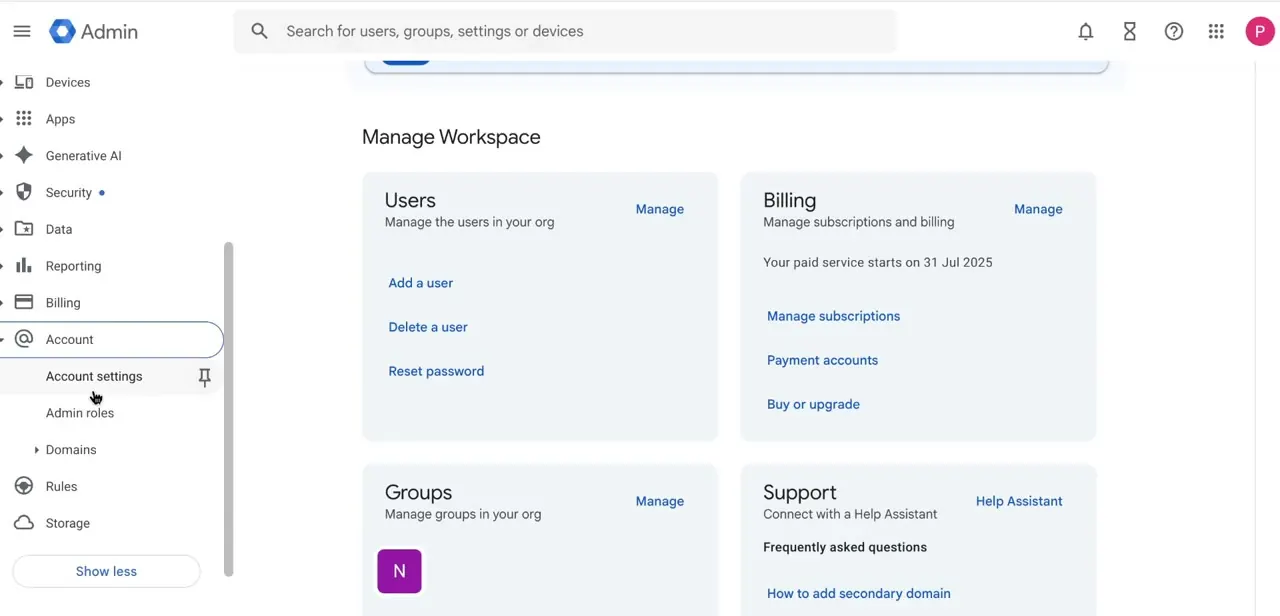Viewport: 1280px width, 616px height.
Task: Pin Account settings with the pin icon
Action: [204, 377]
